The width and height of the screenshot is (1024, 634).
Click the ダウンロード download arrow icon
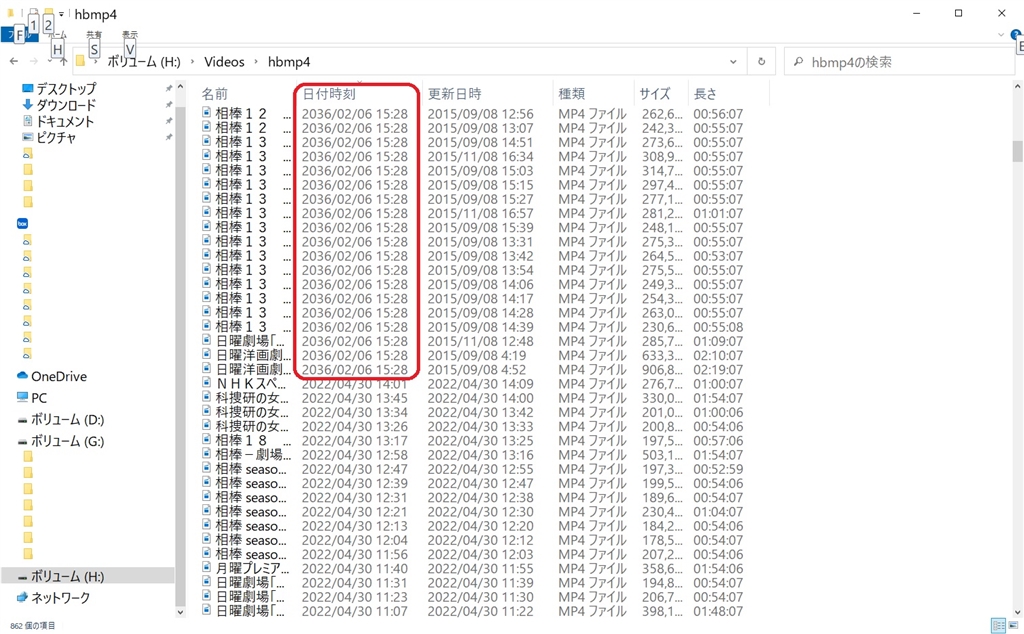point(27,104)
